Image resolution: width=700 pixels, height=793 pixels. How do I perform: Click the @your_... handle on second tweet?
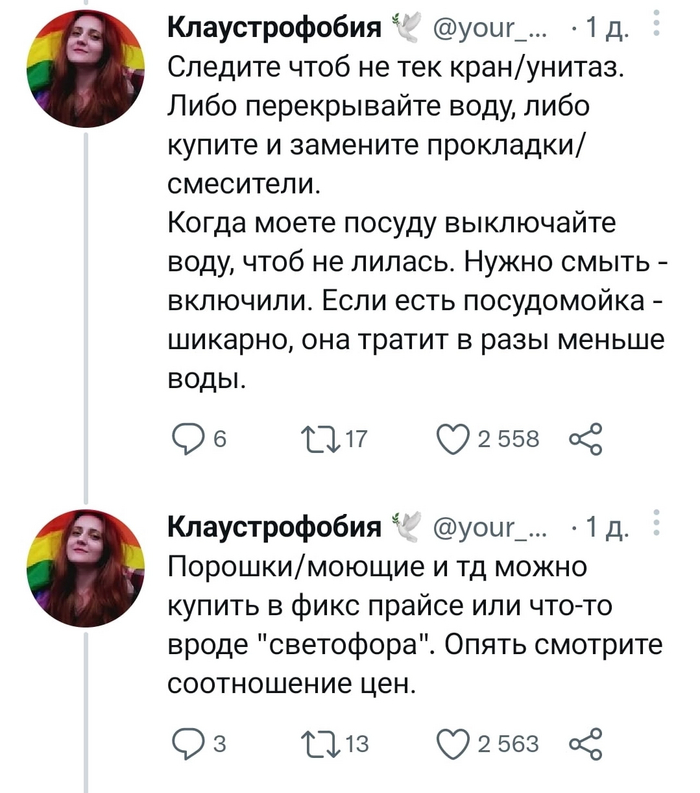490,529
